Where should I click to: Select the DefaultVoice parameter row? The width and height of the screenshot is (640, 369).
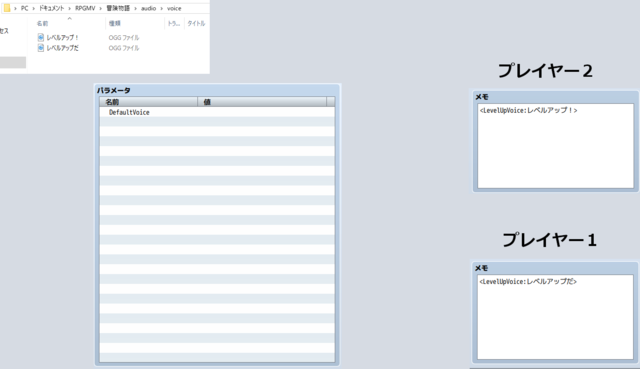coord(217,112)
